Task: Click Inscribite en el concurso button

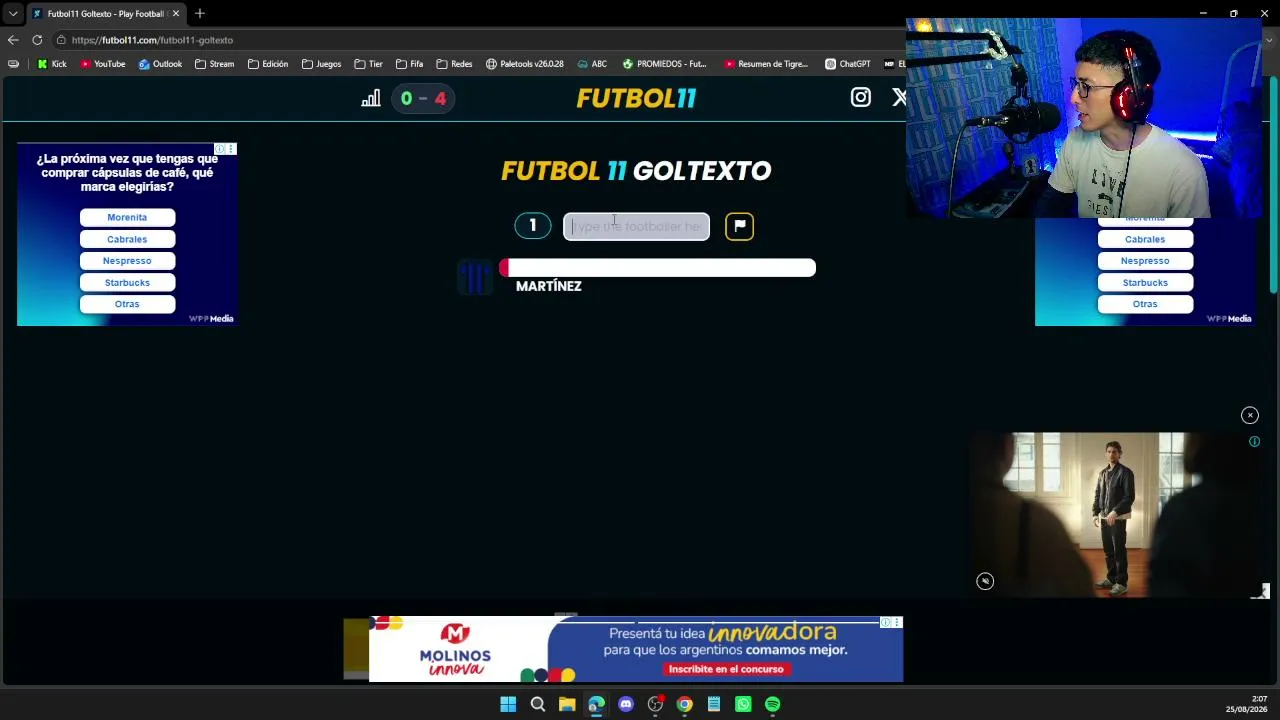Action: [x=726, y=669]
